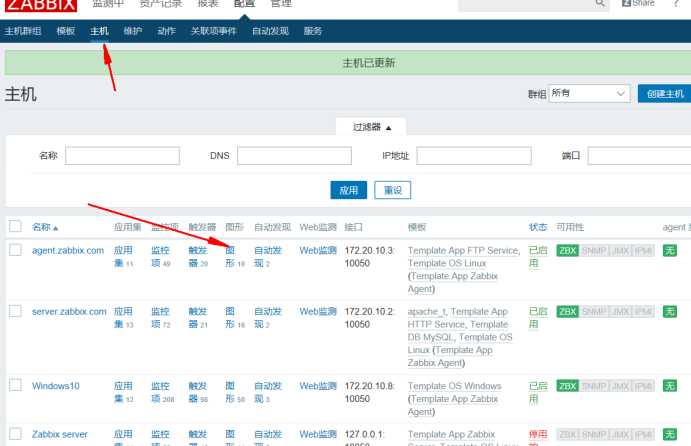691x446 pixels.
Task: Click the 端口 filter input field
Action: click(639, 156)
